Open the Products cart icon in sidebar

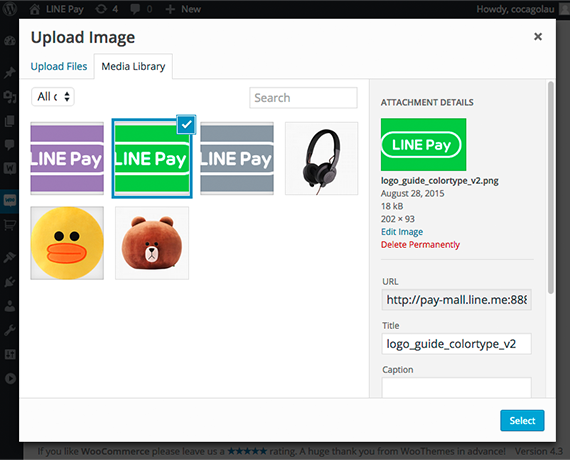[x=10, y=225]
